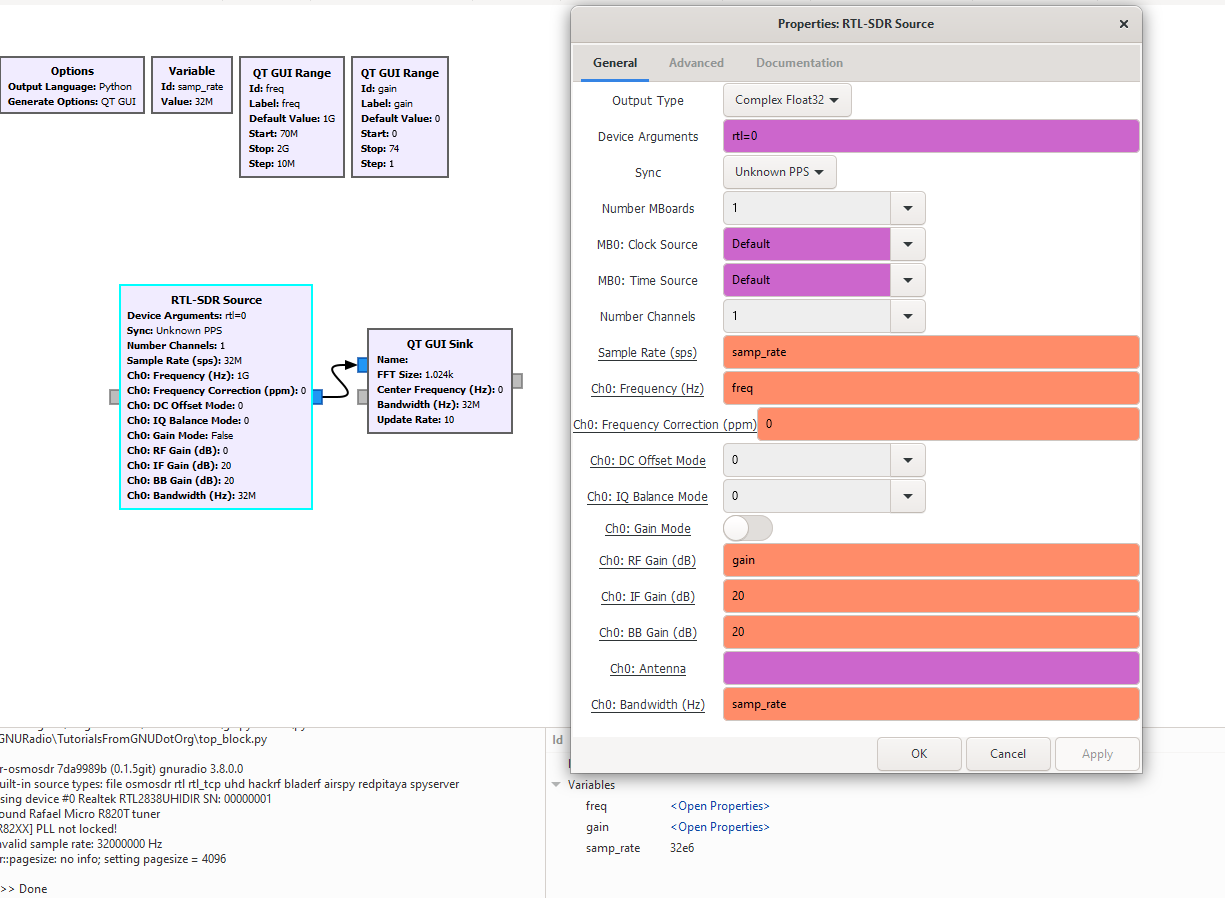Click RTL-SDR Source blue output port
The width and height of the screenshot is (1225, 898).
317,397
